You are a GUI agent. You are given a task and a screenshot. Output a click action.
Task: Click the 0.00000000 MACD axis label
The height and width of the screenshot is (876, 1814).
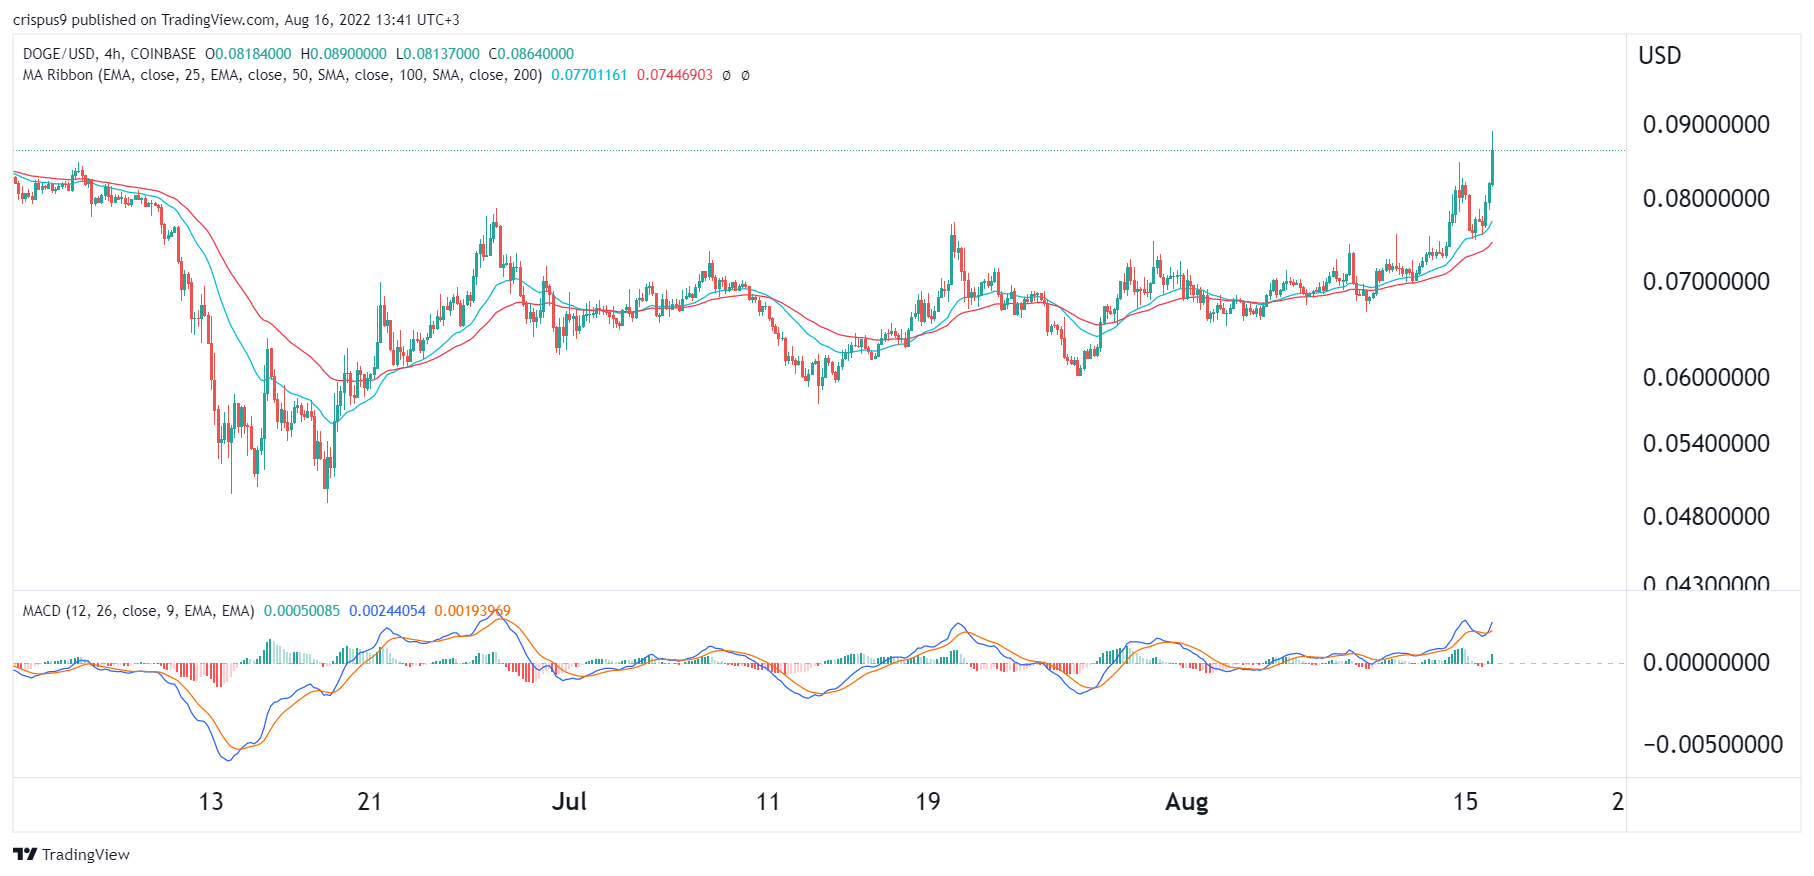coord(1706,663)
